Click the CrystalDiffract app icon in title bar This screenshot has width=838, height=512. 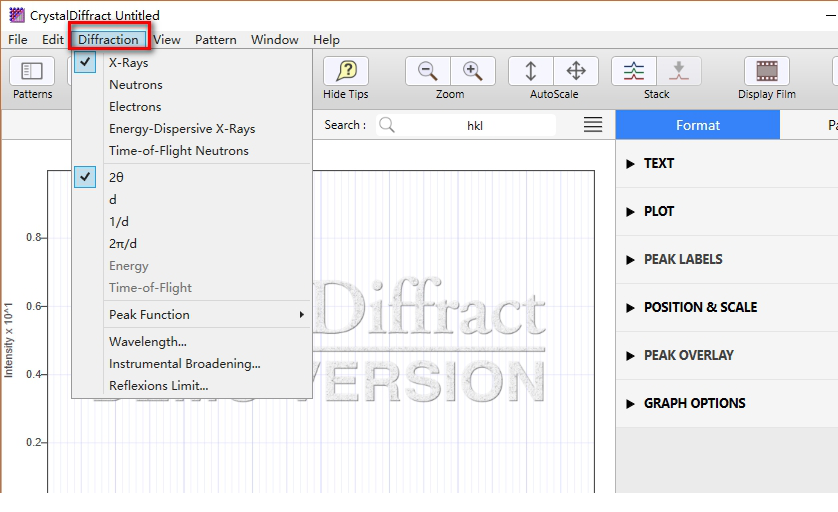[x=17, y=15]
